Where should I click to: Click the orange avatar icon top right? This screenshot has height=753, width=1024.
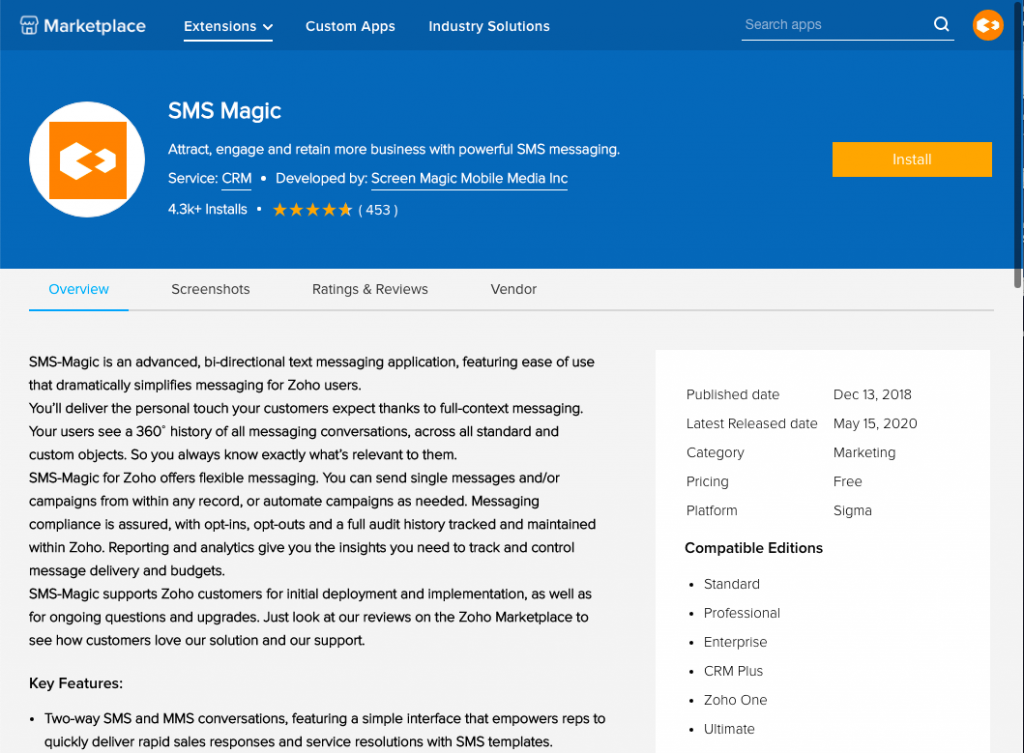click(x=987, y=25)
